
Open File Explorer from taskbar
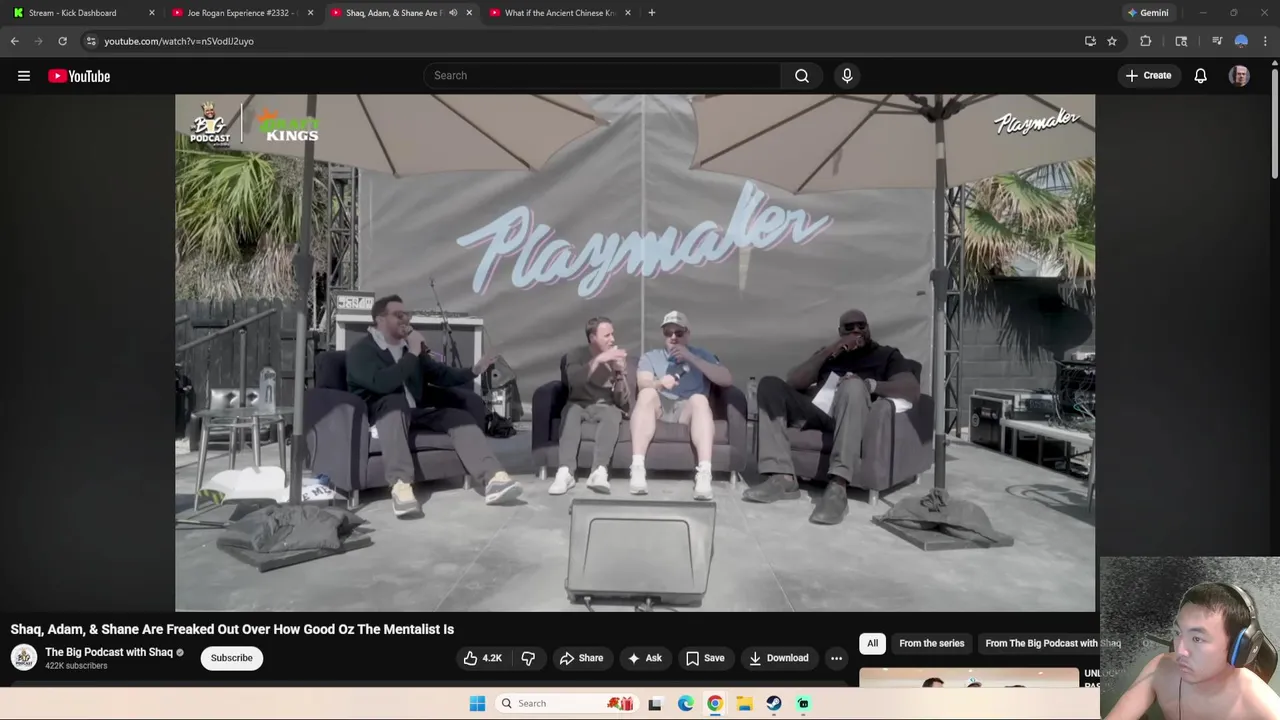click(x=744, y=703)
